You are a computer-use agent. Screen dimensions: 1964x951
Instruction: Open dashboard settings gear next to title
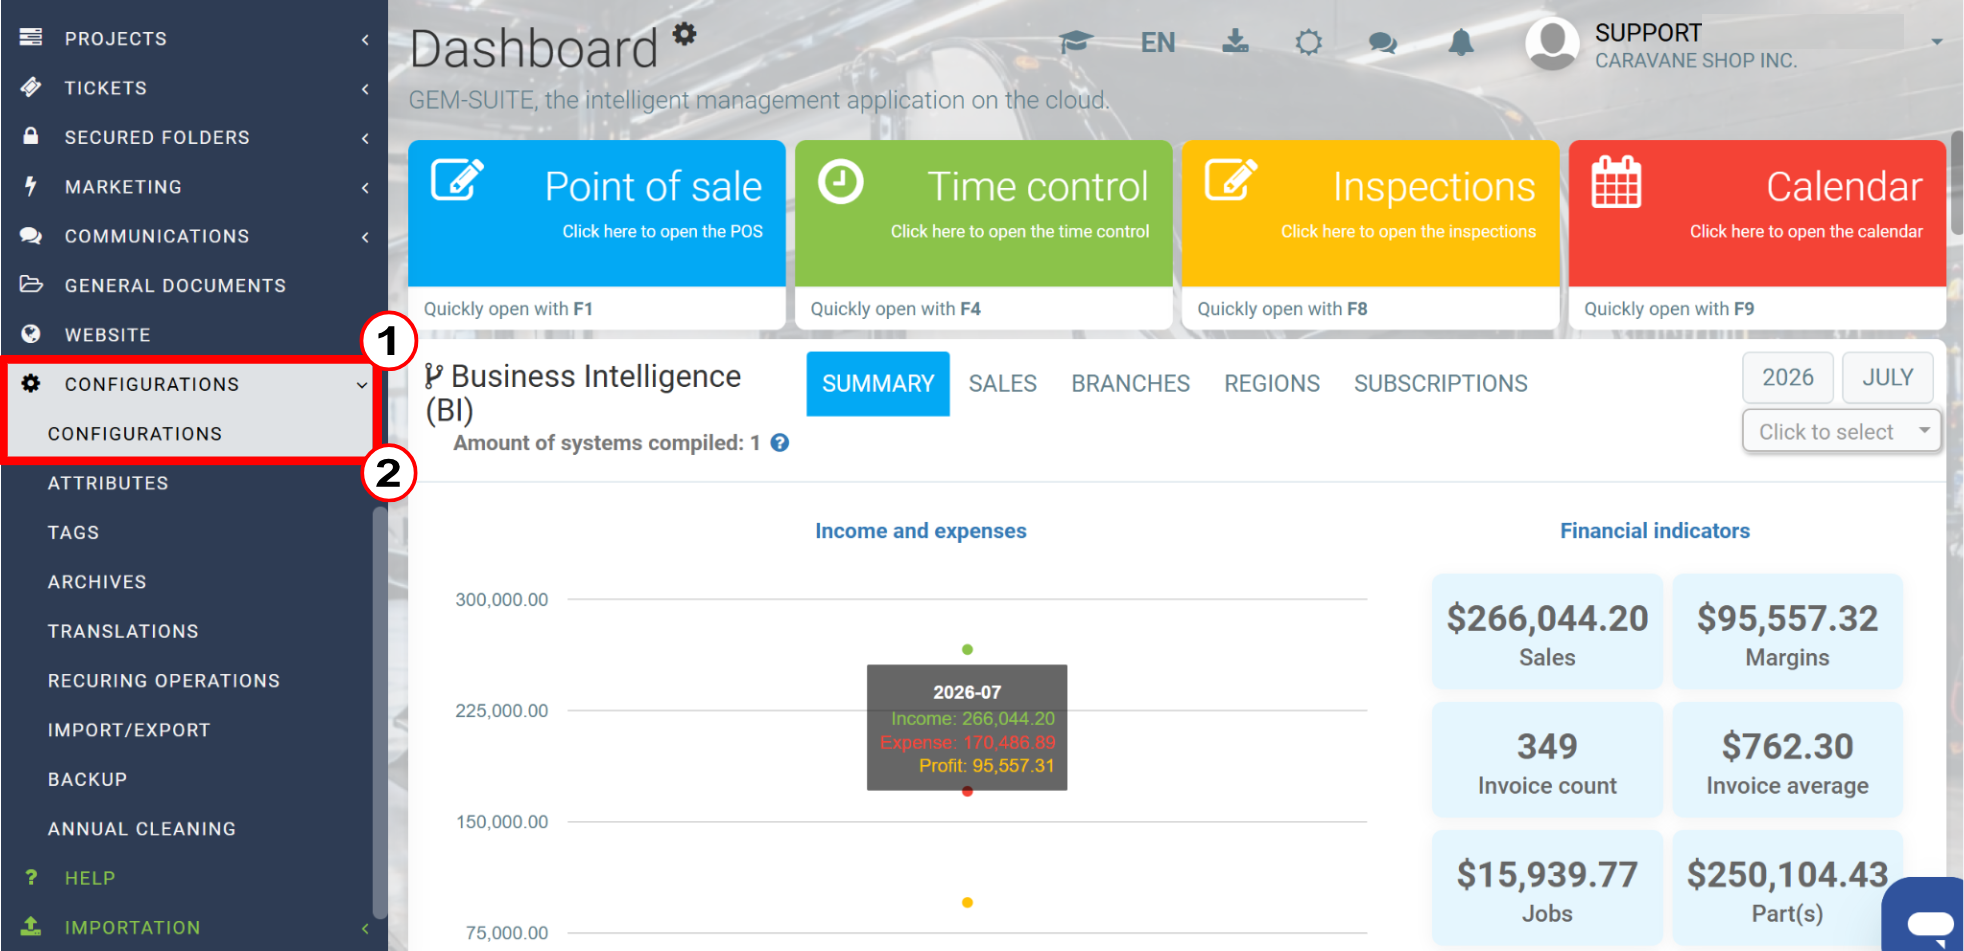684,34
